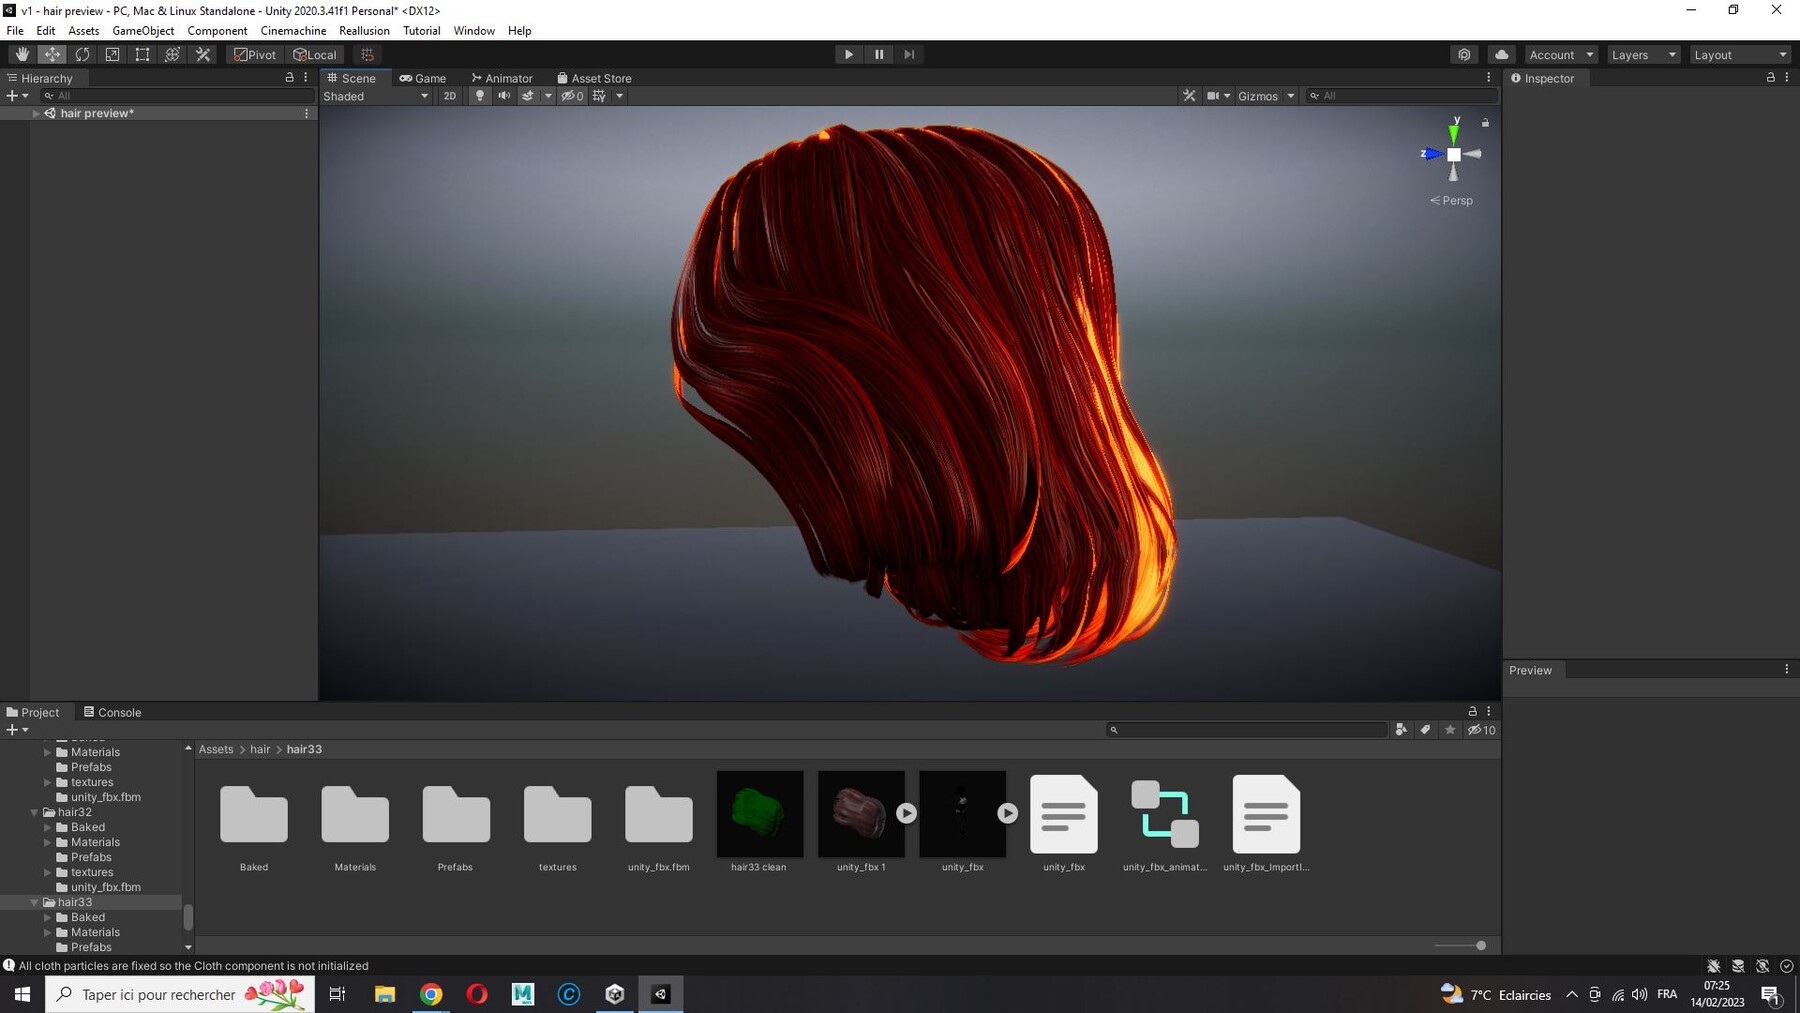Search by asset type icon
This screenshot has height=1013, width=1800.
tap(1401, 730)
